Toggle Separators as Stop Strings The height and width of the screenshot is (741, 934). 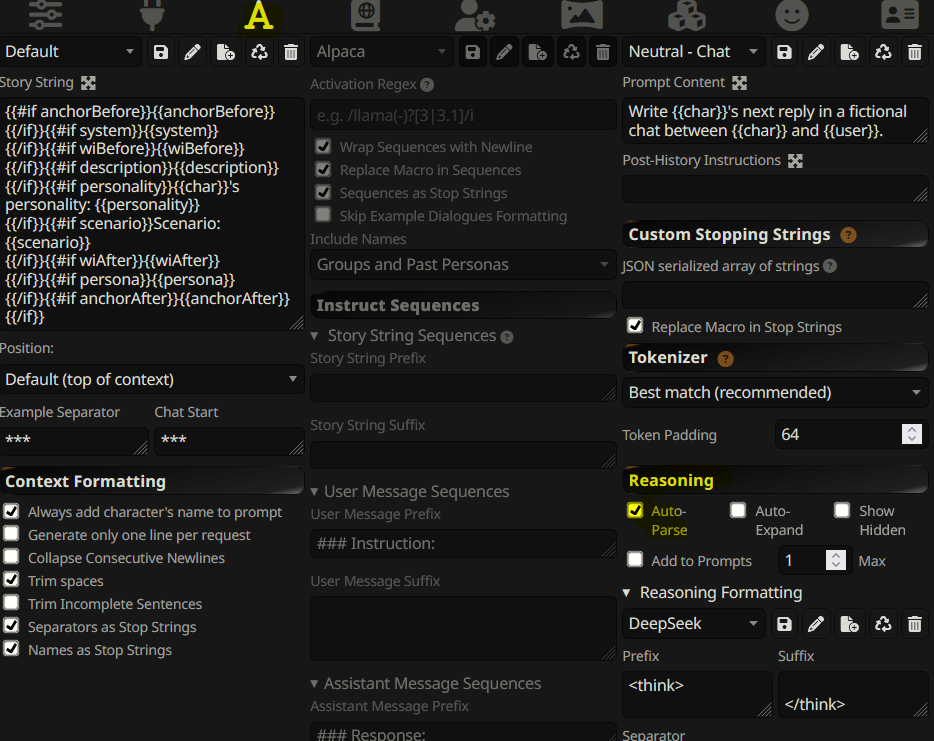click(x=11, y=625)
